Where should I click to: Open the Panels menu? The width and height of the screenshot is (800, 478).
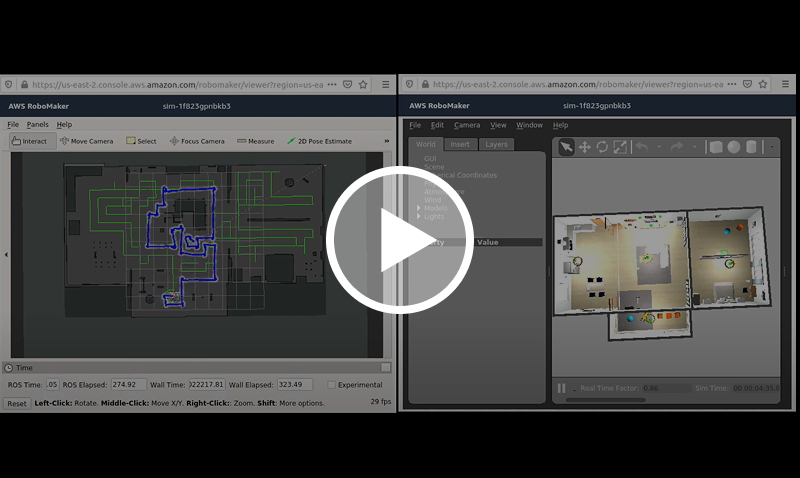37,124
